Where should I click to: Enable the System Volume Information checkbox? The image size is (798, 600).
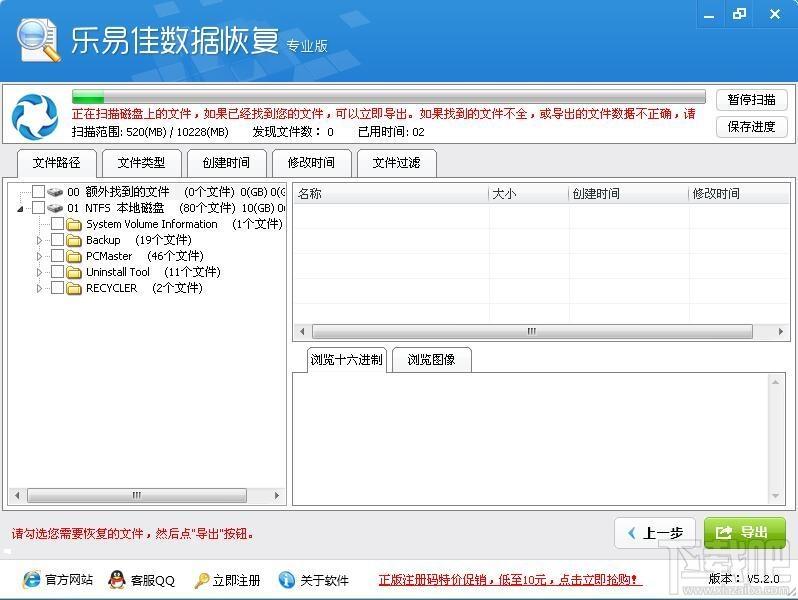point(57,224)
